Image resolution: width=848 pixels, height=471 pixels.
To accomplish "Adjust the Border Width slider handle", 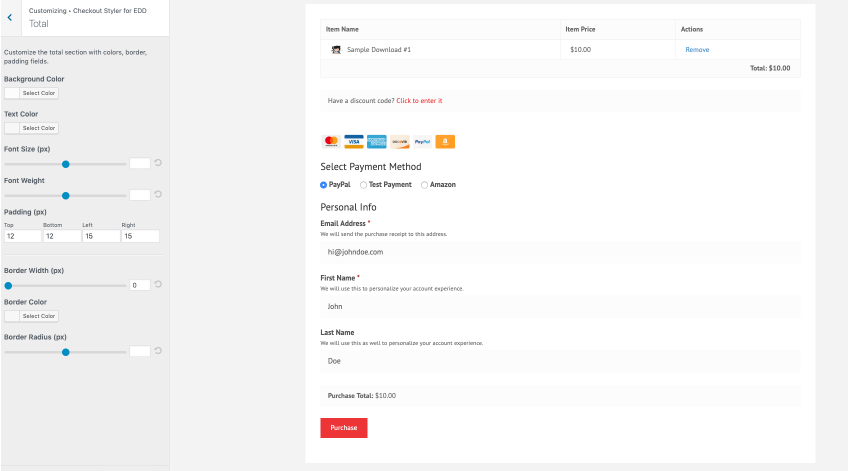I will [8, 286].
